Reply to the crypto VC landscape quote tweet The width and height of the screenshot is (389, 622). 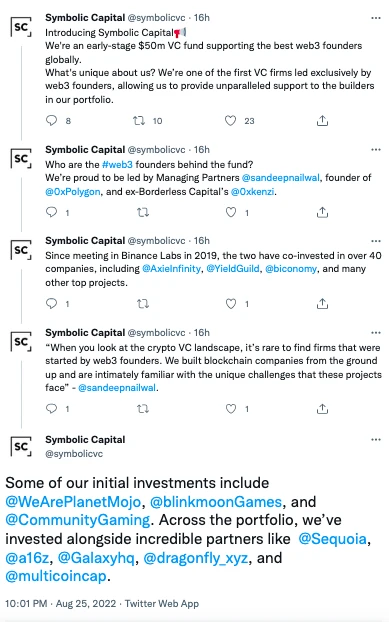[52, 409]
